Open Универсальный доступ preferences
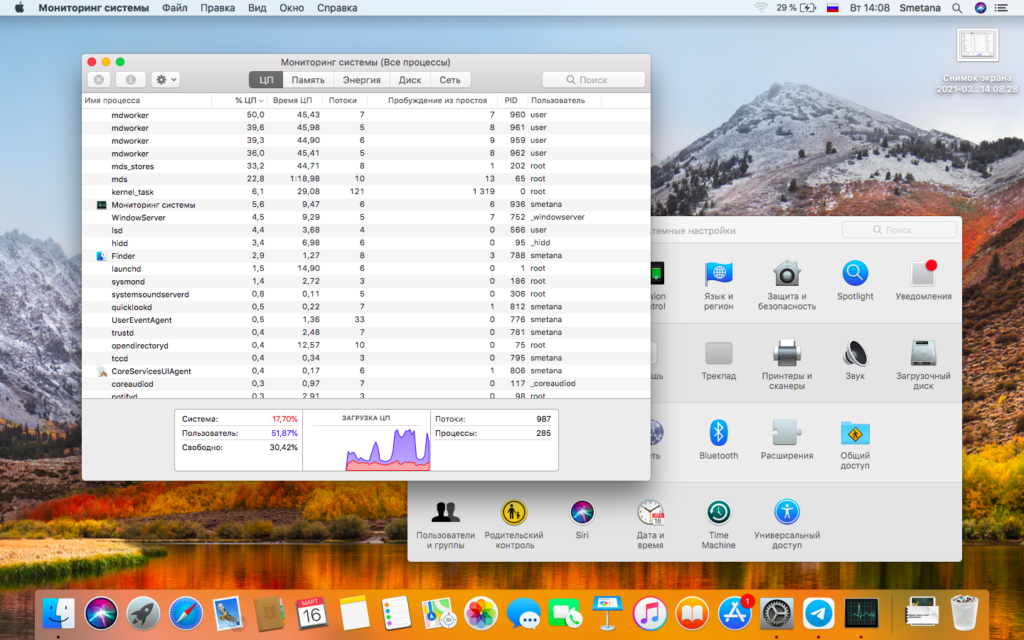Viewport: 1024px width, 640px height. tap(786, 524)
